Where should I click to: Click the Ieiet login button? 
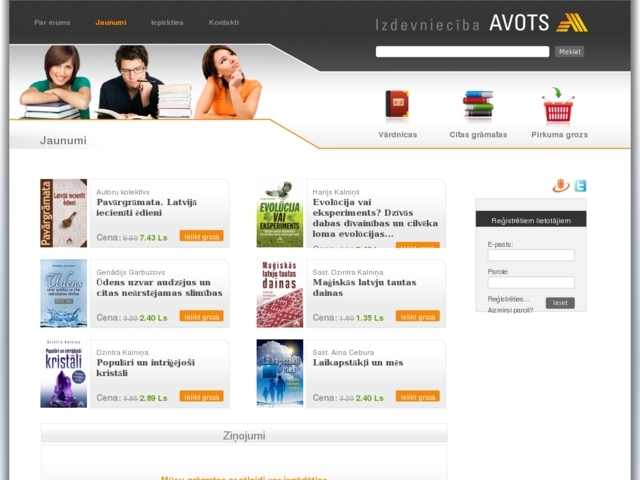(x=560, y=303)
